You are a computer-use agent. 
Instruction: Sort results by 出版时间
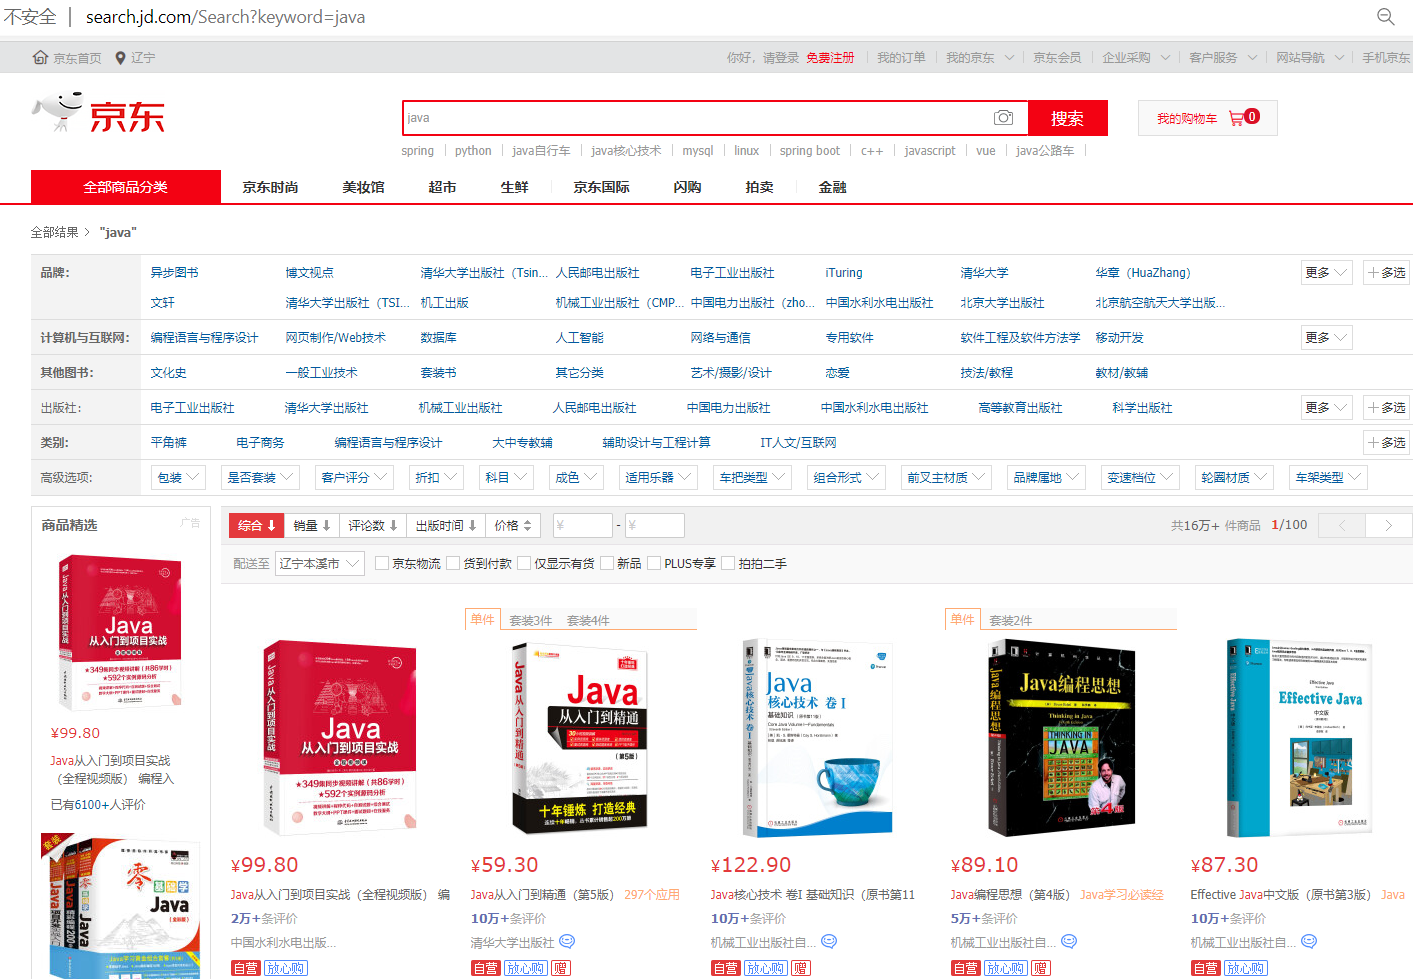point(446,525)
